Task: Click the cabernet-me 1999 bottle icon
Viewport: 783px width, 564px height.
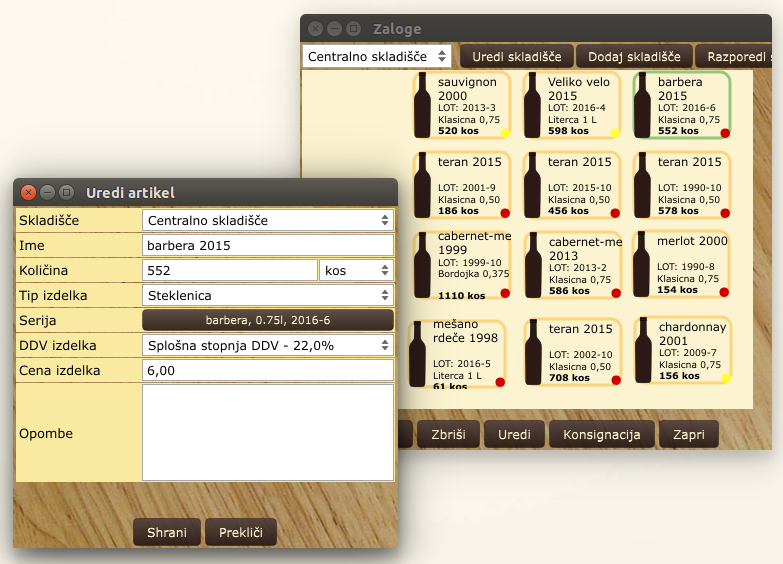Action: click(x=424, y=264)
